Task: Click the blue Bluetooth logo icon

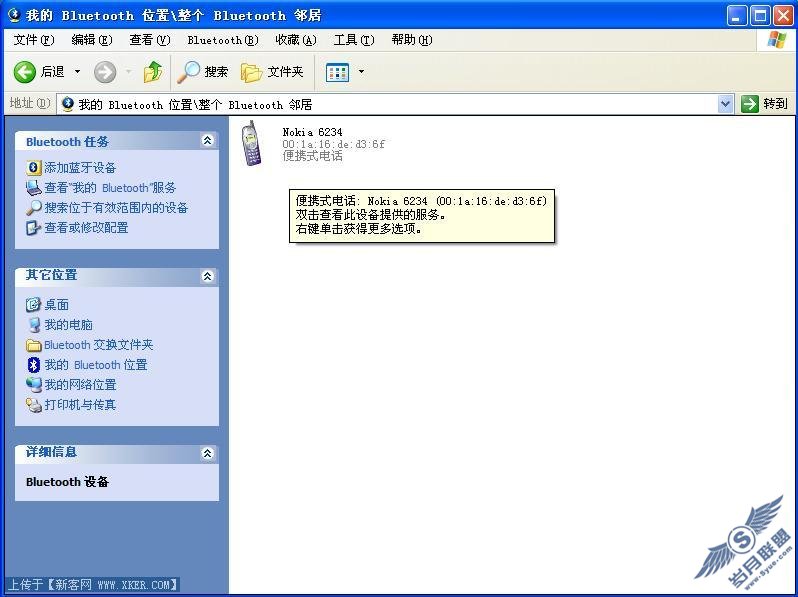Action: coord(34,365)
